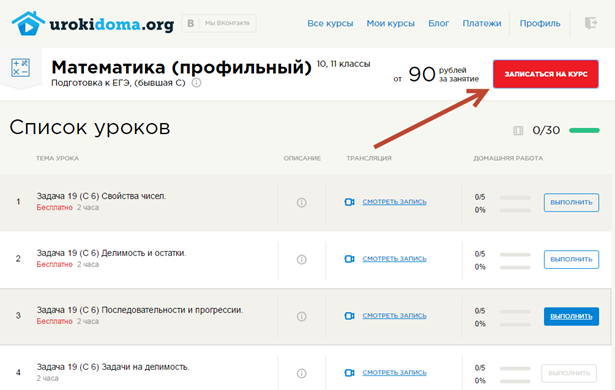Open Платежи menu item
This screenshot has height=390, width=615.
(482, 24)
